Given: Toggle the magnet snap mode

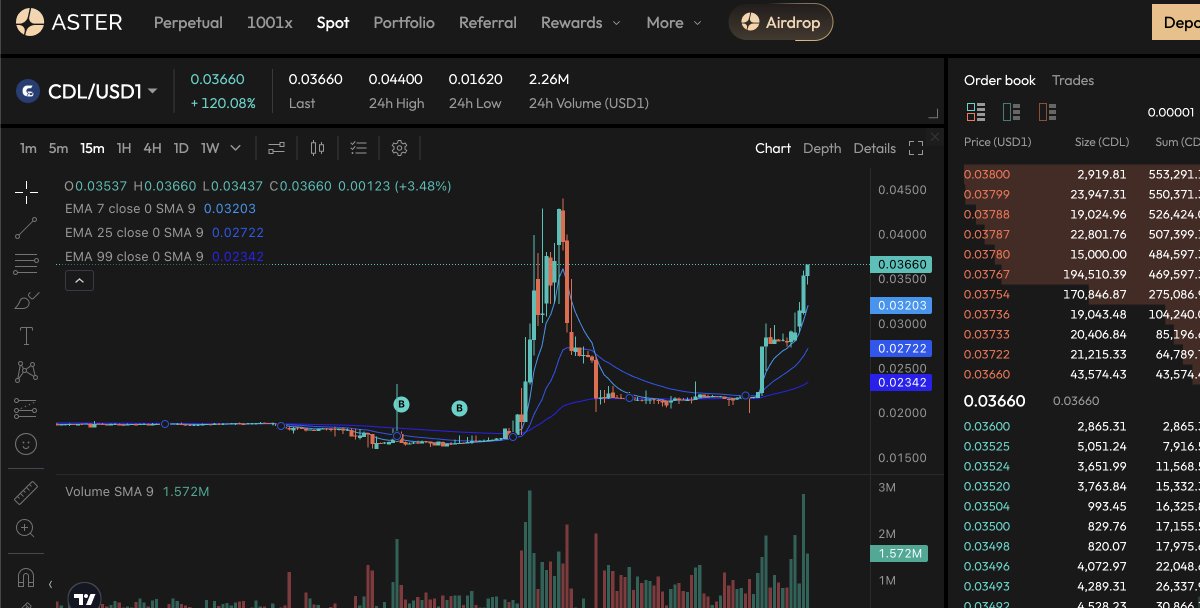Looking at the screenshot, I should [27, 577].
